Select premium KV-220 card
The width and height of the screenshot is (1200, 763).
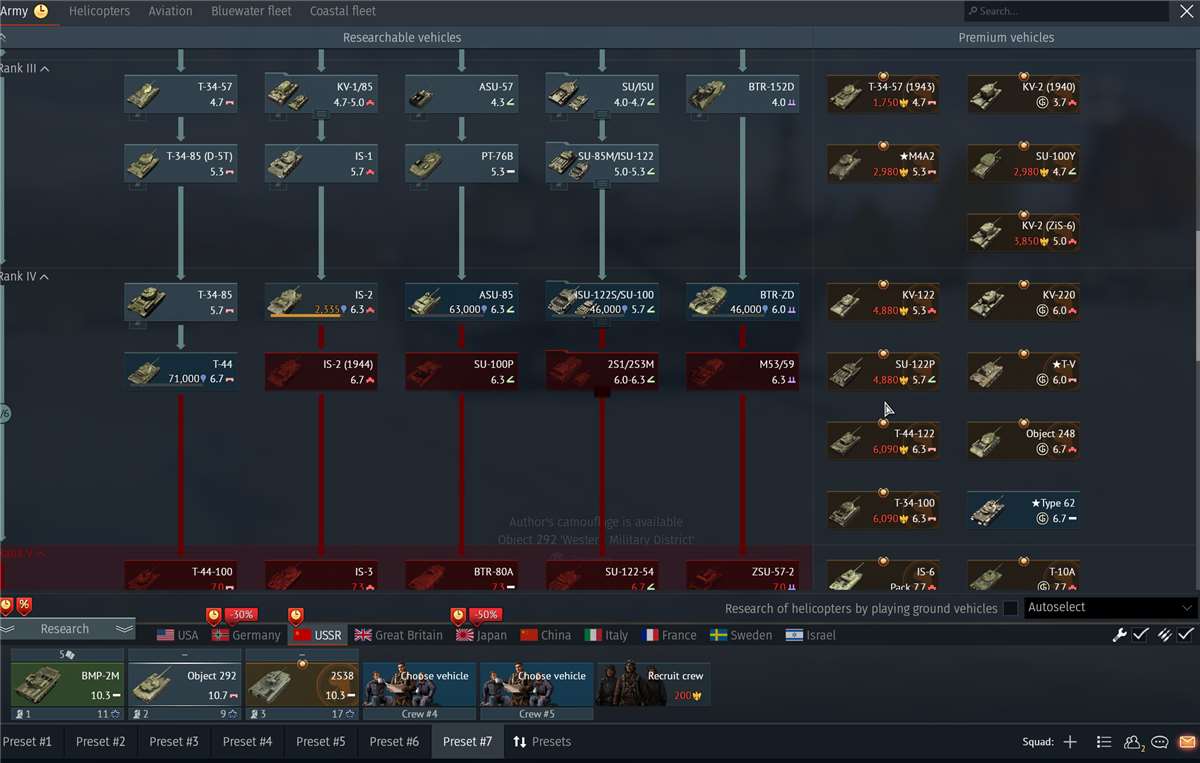click(x=1024, y=302)
